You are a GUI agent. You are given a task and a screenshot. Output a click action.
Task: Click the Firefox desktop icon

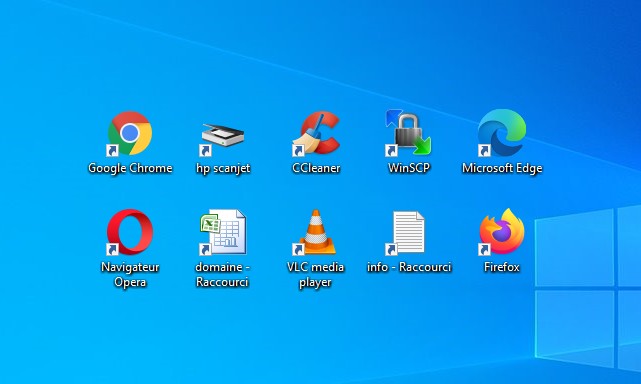point(501,231)
